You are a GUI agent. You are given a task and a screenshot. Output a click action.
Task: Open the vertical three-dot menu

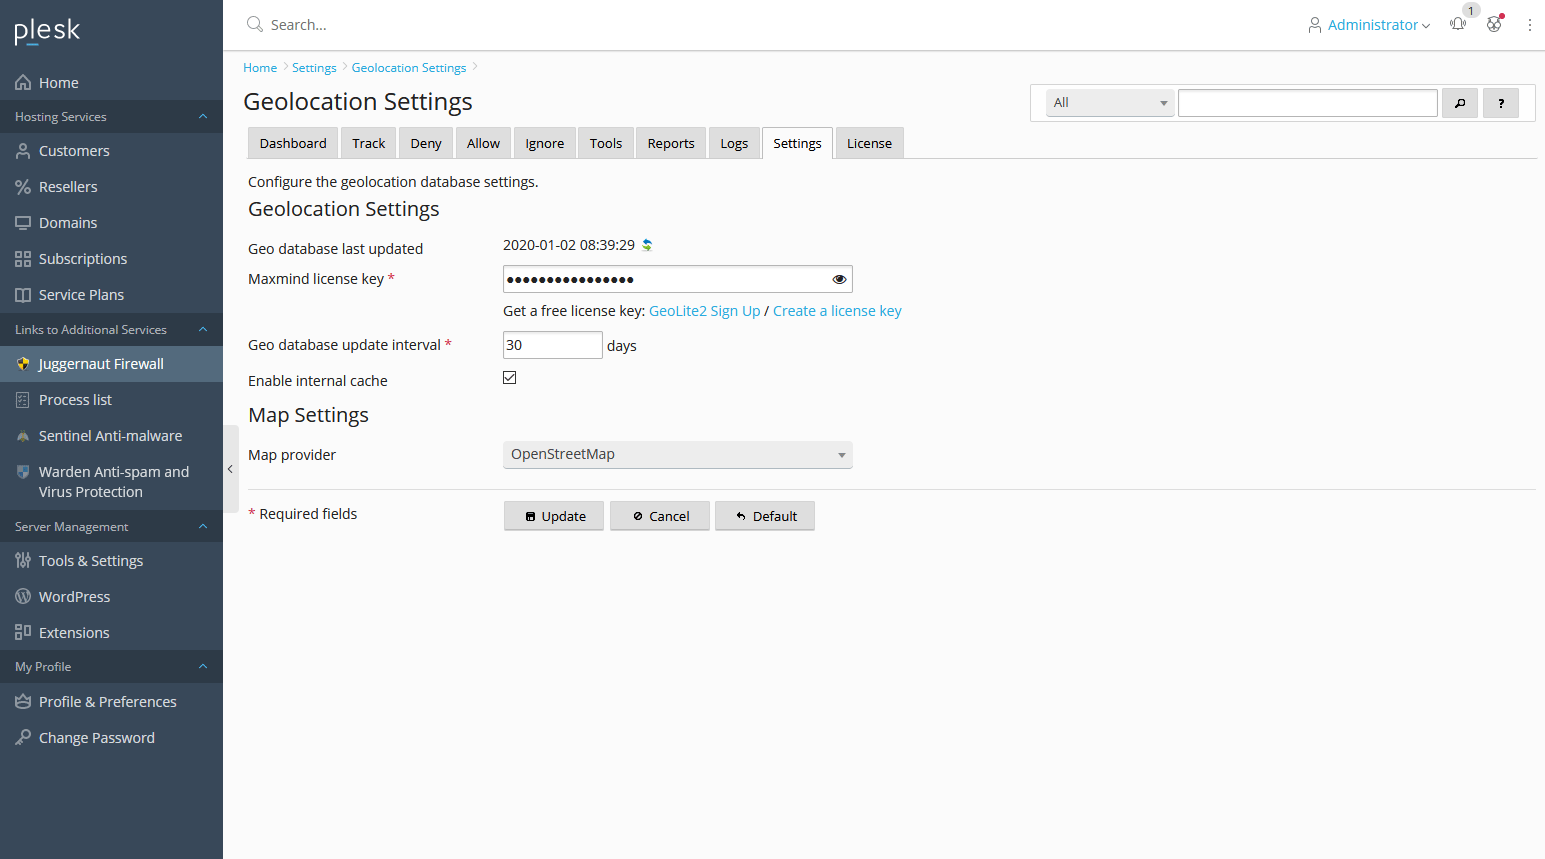click(x=1529, y=24)
